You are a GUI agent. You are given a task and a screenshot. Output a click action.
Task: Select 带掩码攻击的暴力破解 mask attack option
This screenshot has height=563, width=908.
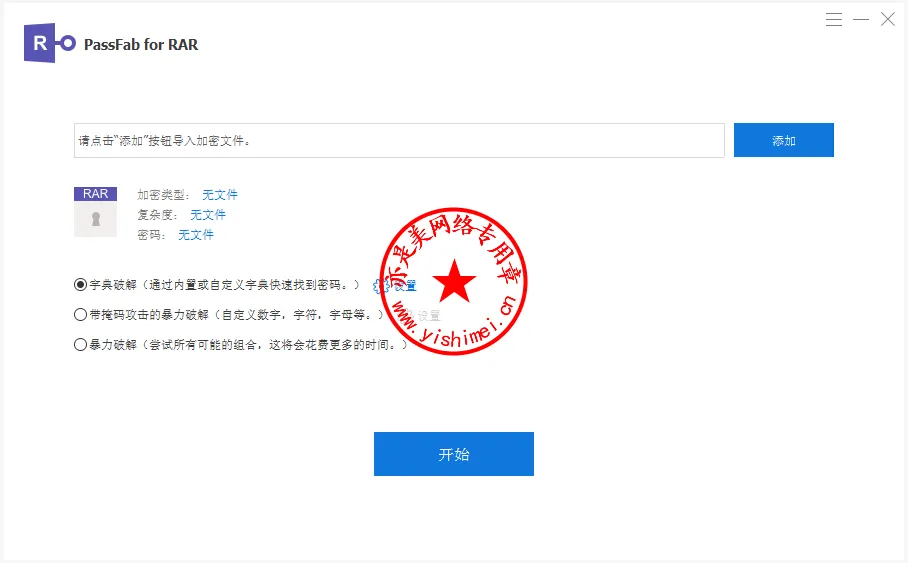[81, 315]
